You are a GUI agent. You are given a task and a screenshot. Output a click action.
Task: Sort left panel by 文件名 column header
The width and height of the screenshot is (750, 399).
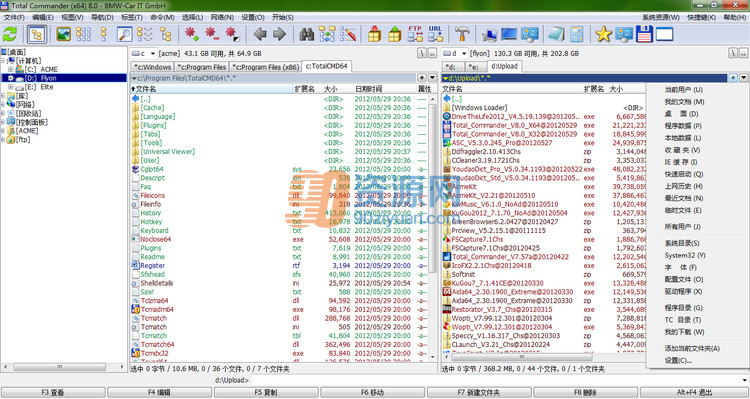[212, 89]
